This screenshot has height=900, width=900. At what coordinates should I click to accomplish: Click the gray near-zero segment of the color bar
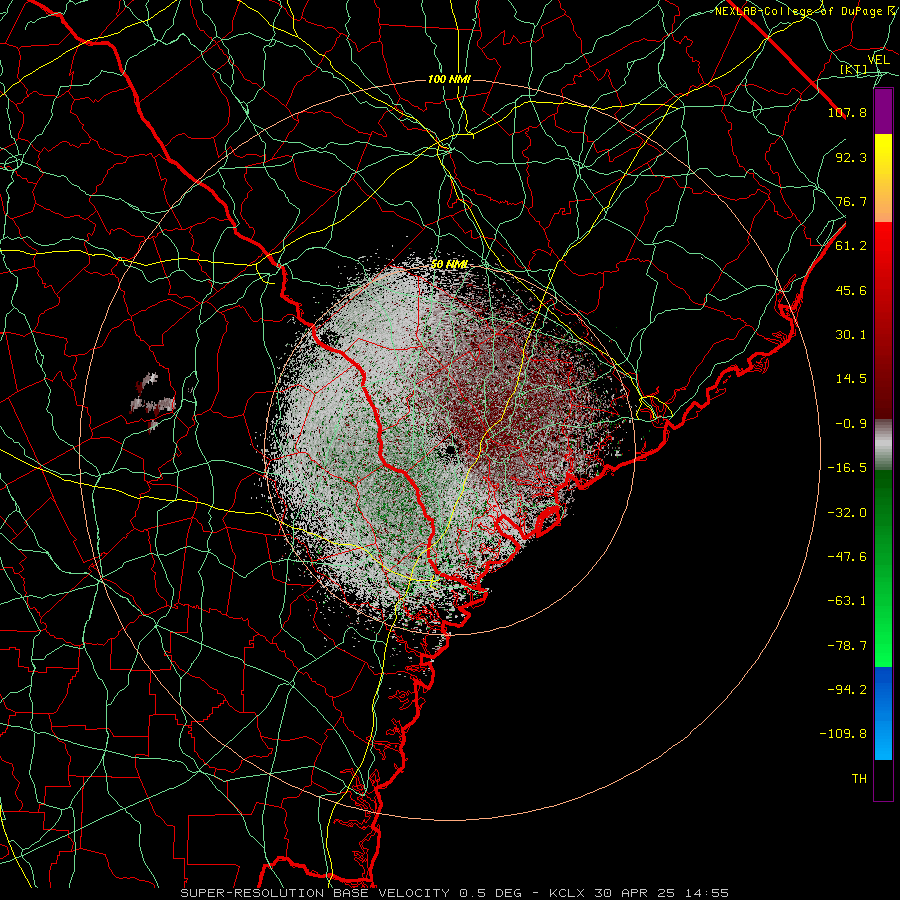[883, 445]
